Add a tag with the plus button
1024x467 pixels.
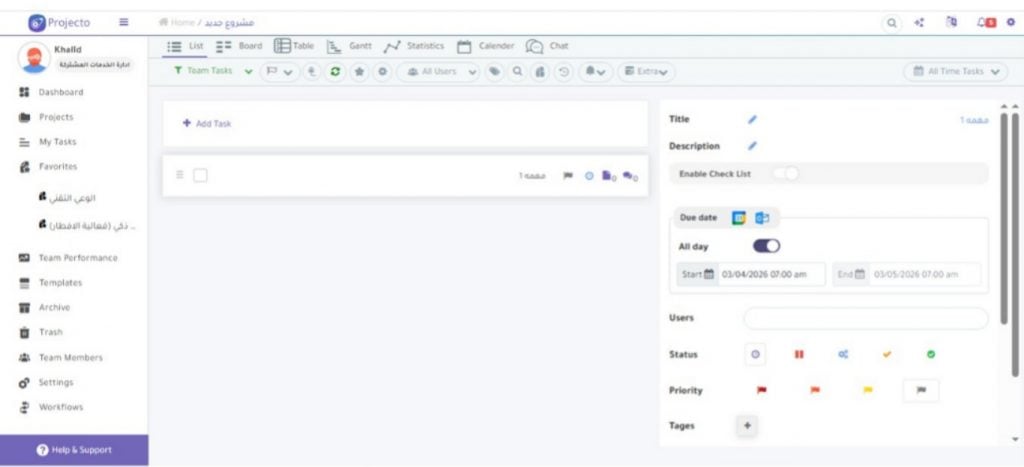tap(746, 426)
